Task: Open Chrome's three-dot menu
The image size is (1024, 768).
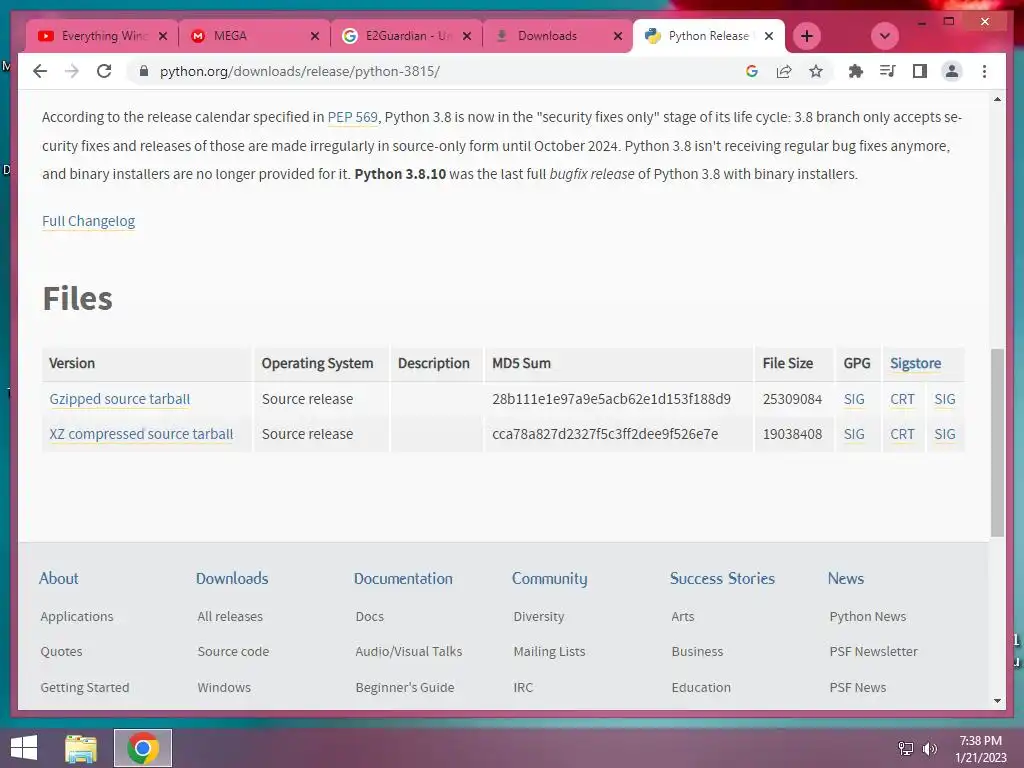Action: click(984, 71)
